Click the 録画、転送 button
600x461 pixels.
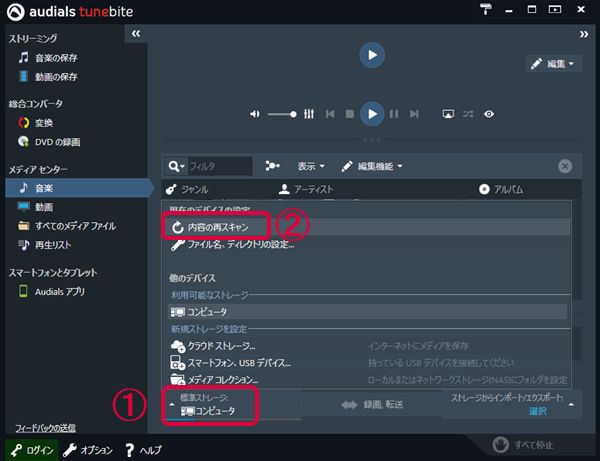(x=372, y=405)
